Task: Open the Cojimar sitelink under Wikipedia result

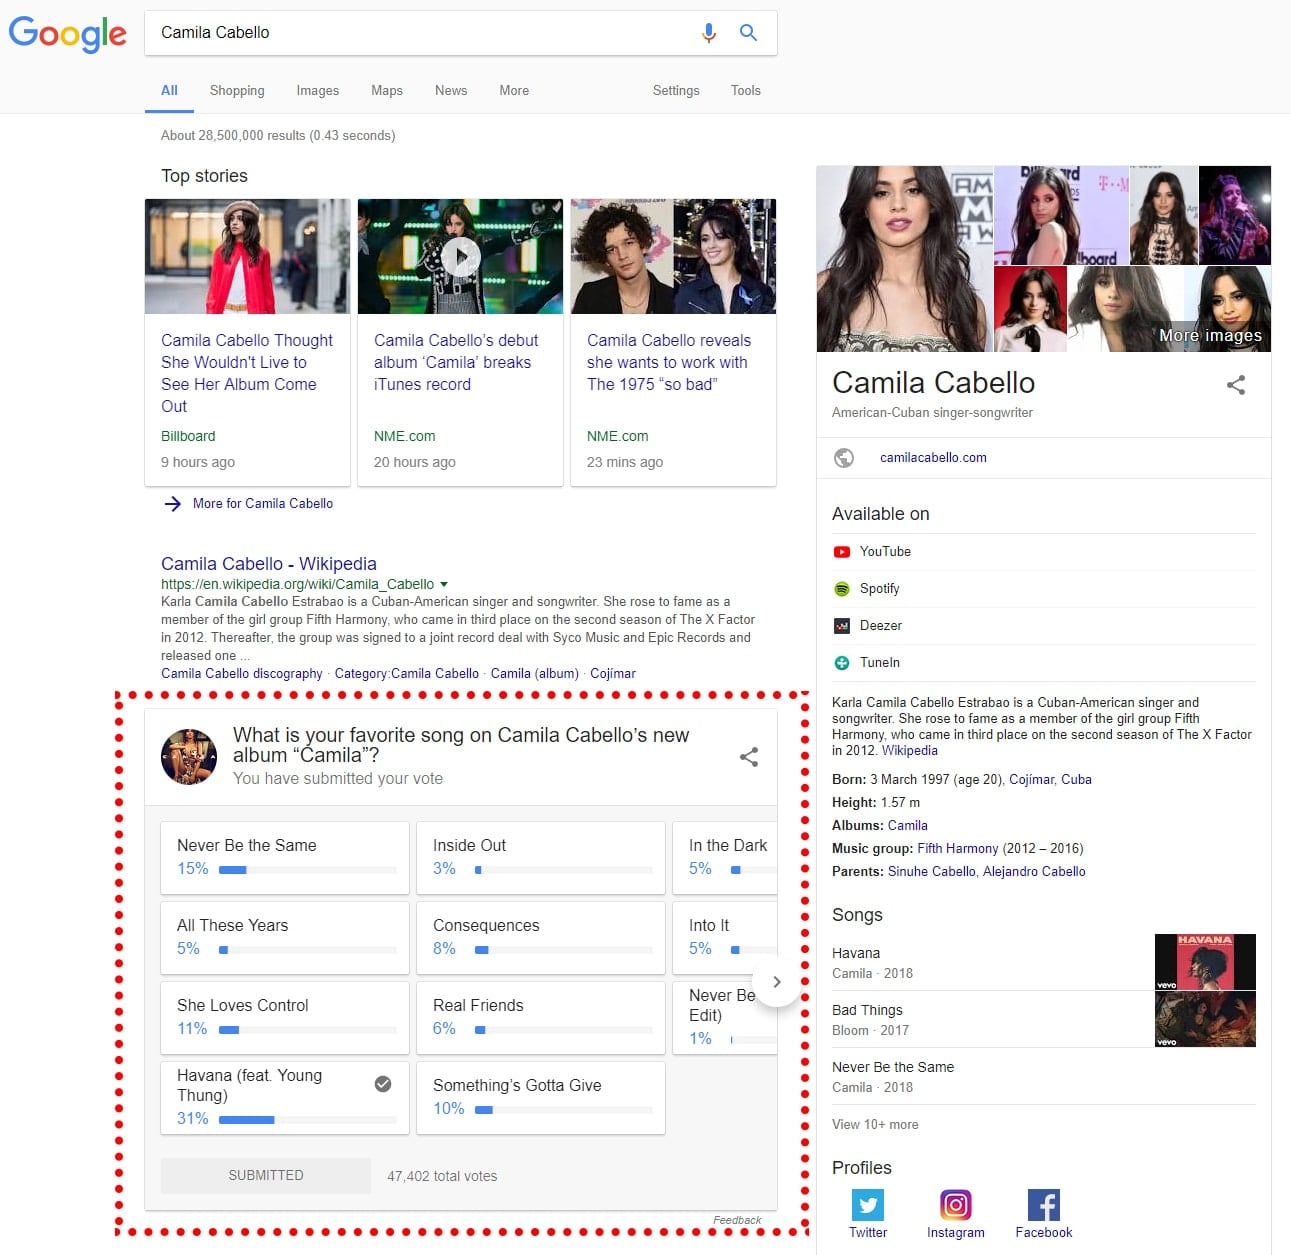Action: point(613,674)
